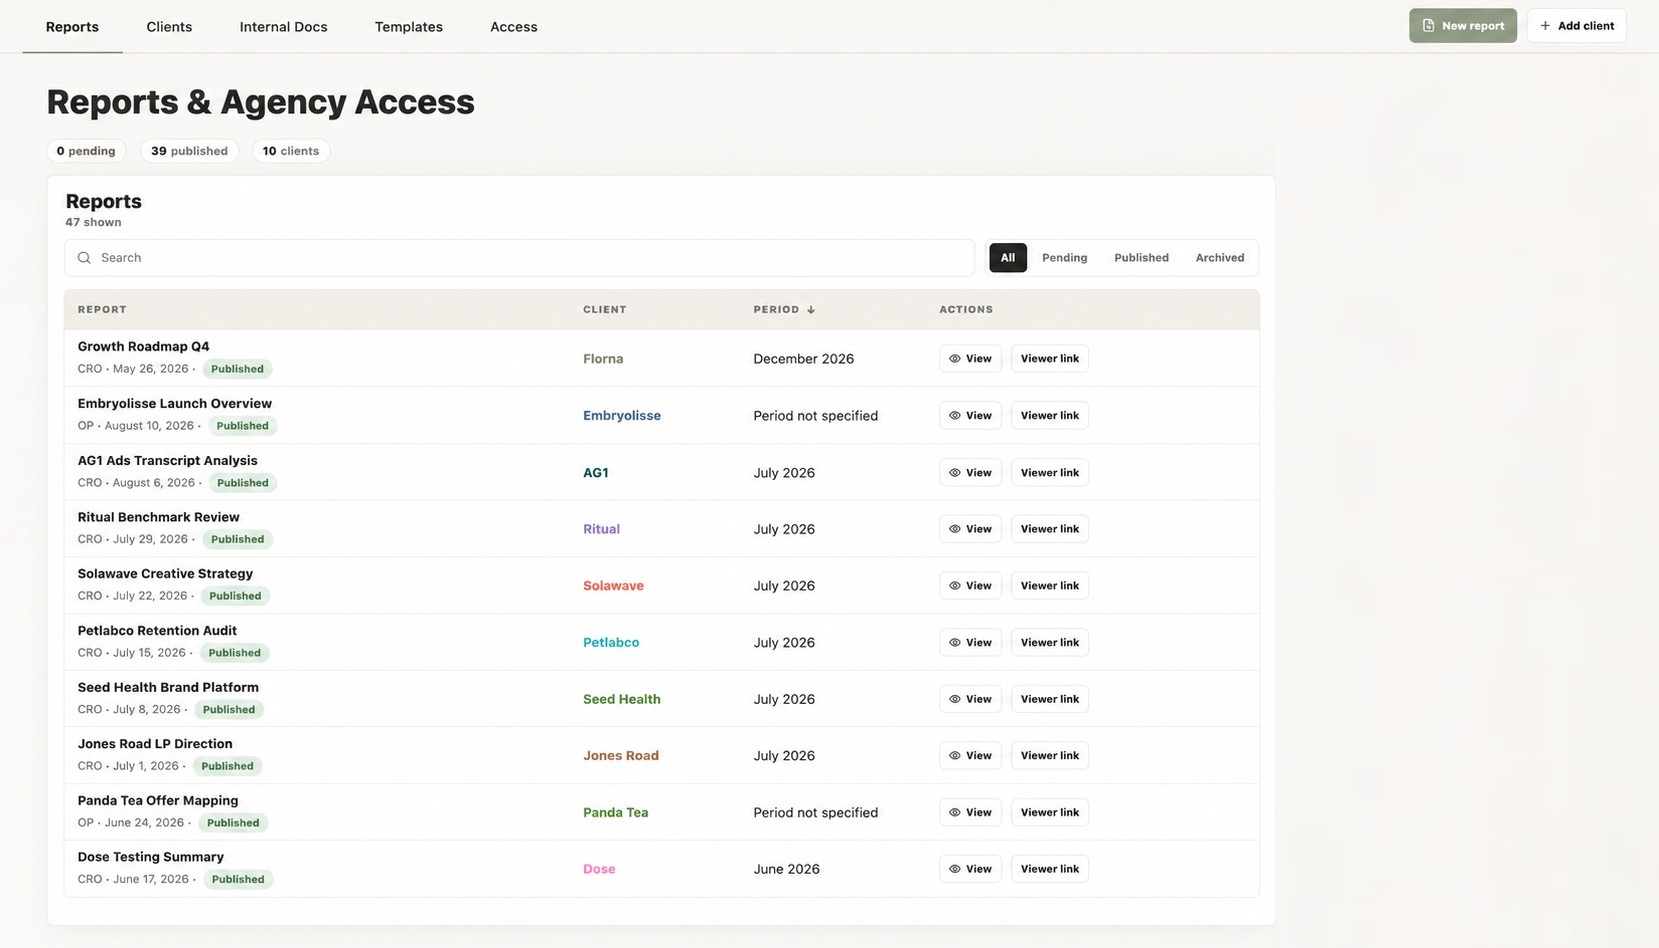Open the Internal Docs tab
Image resolution: width=1659 pixels, height=948 pixels.
pos(283,27)
